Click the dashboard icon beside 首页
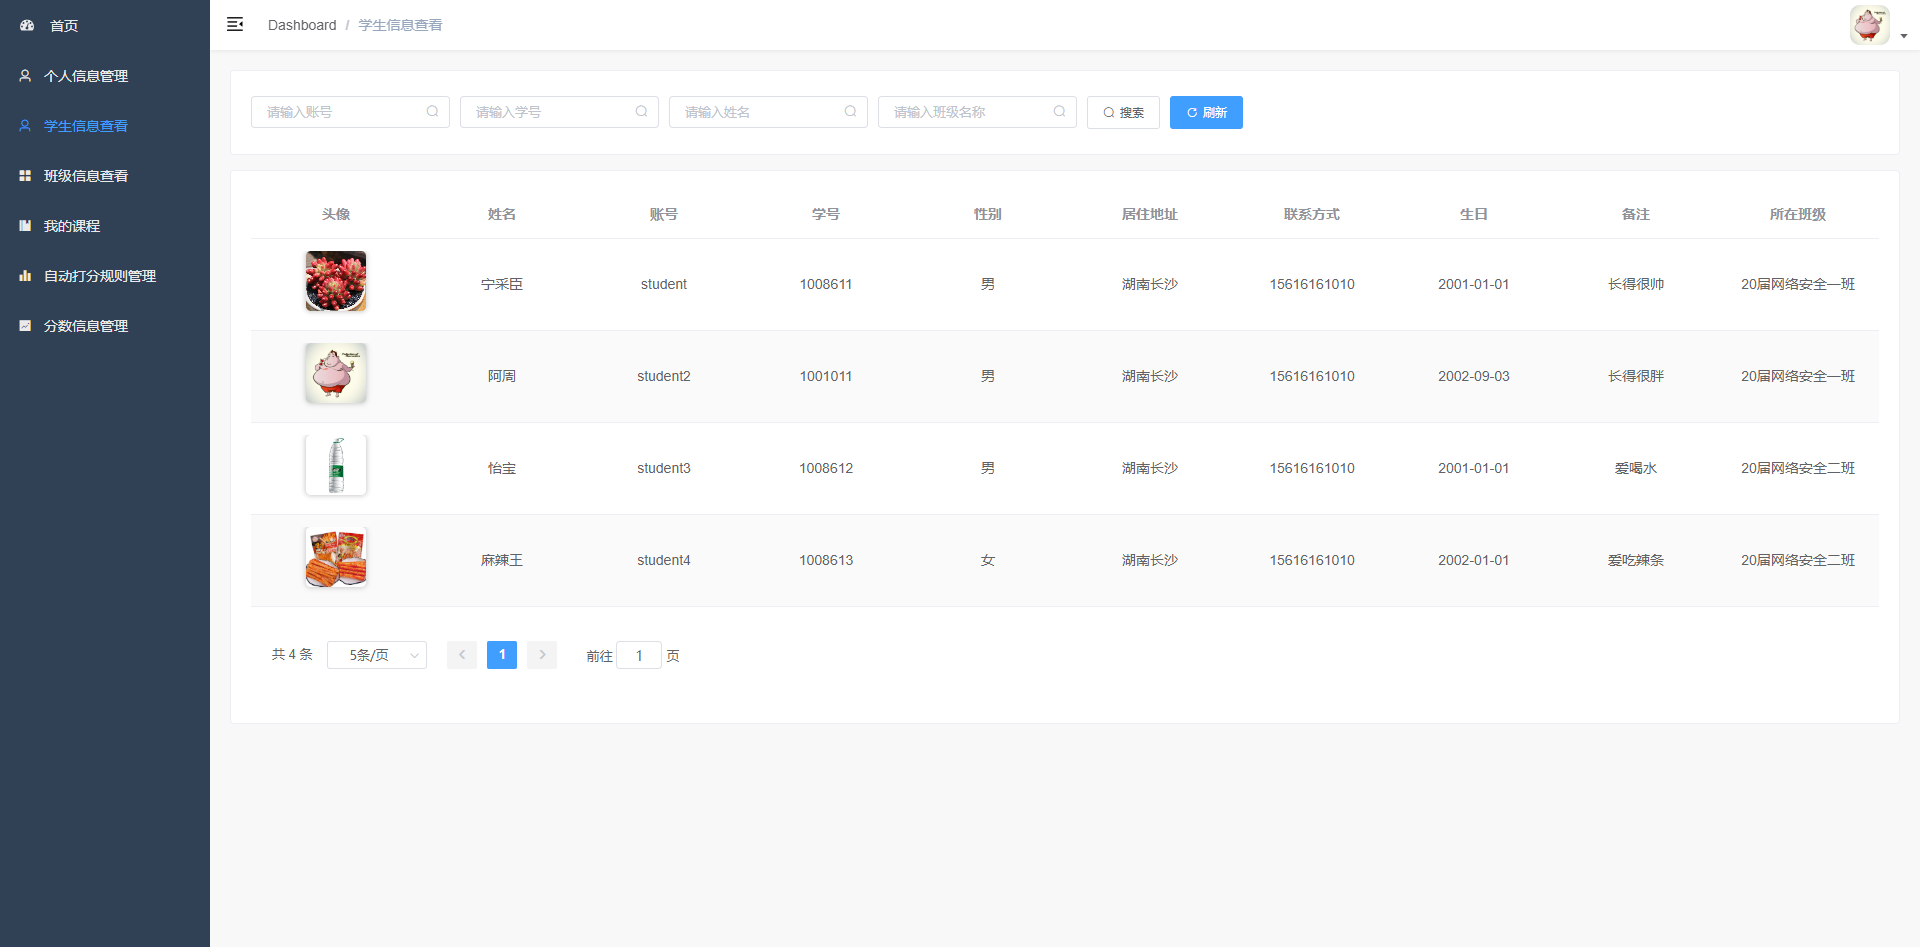Image resolution: width=1920 pixels, height=947 pixels. [27, 26]
